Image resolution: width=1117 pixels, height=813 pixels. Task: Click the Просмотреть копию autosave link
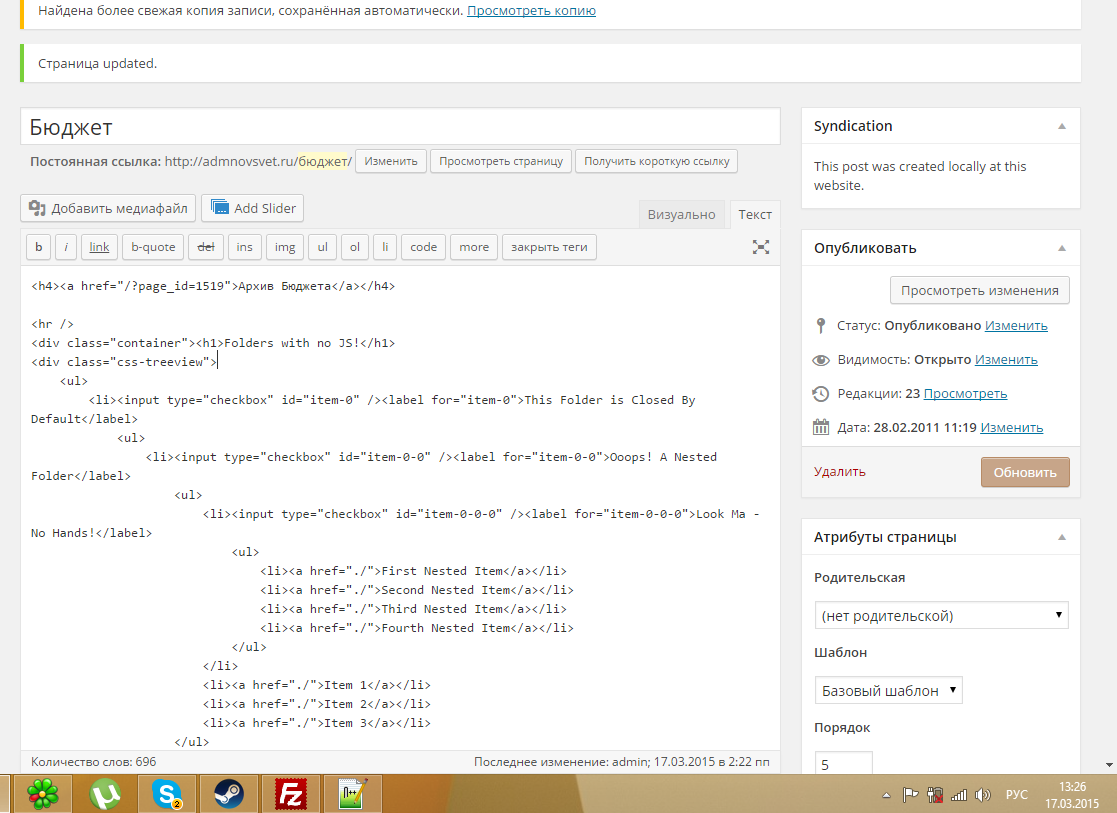point(531,11)
